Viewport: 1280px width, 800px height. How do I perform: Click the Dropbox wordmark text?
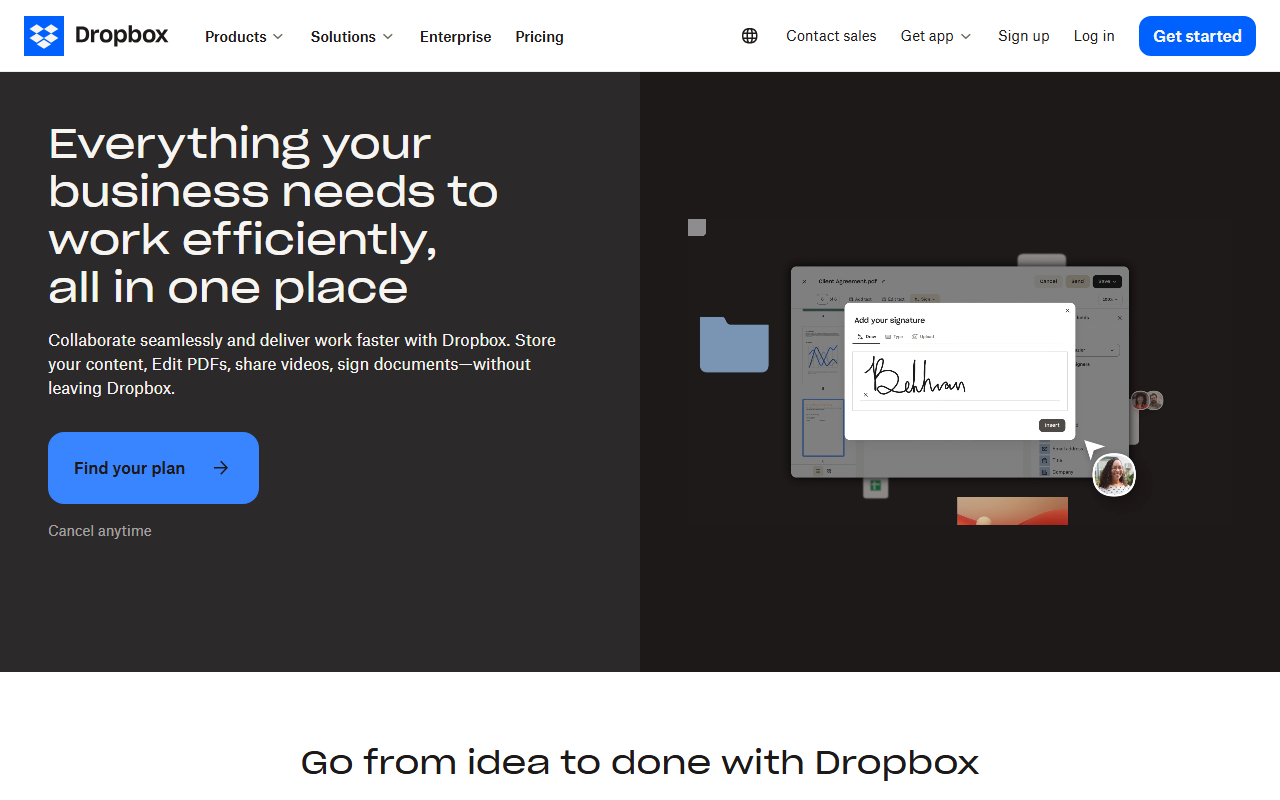pyautogui.click(x=122, y=36)
